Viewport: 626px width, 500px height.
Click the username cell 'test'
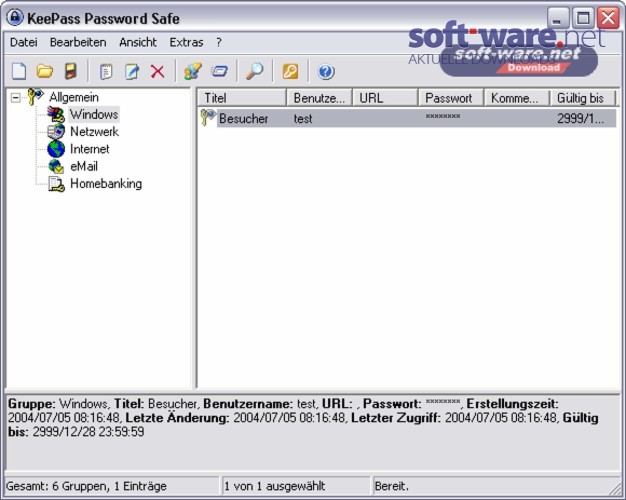(x=303, y=119)
